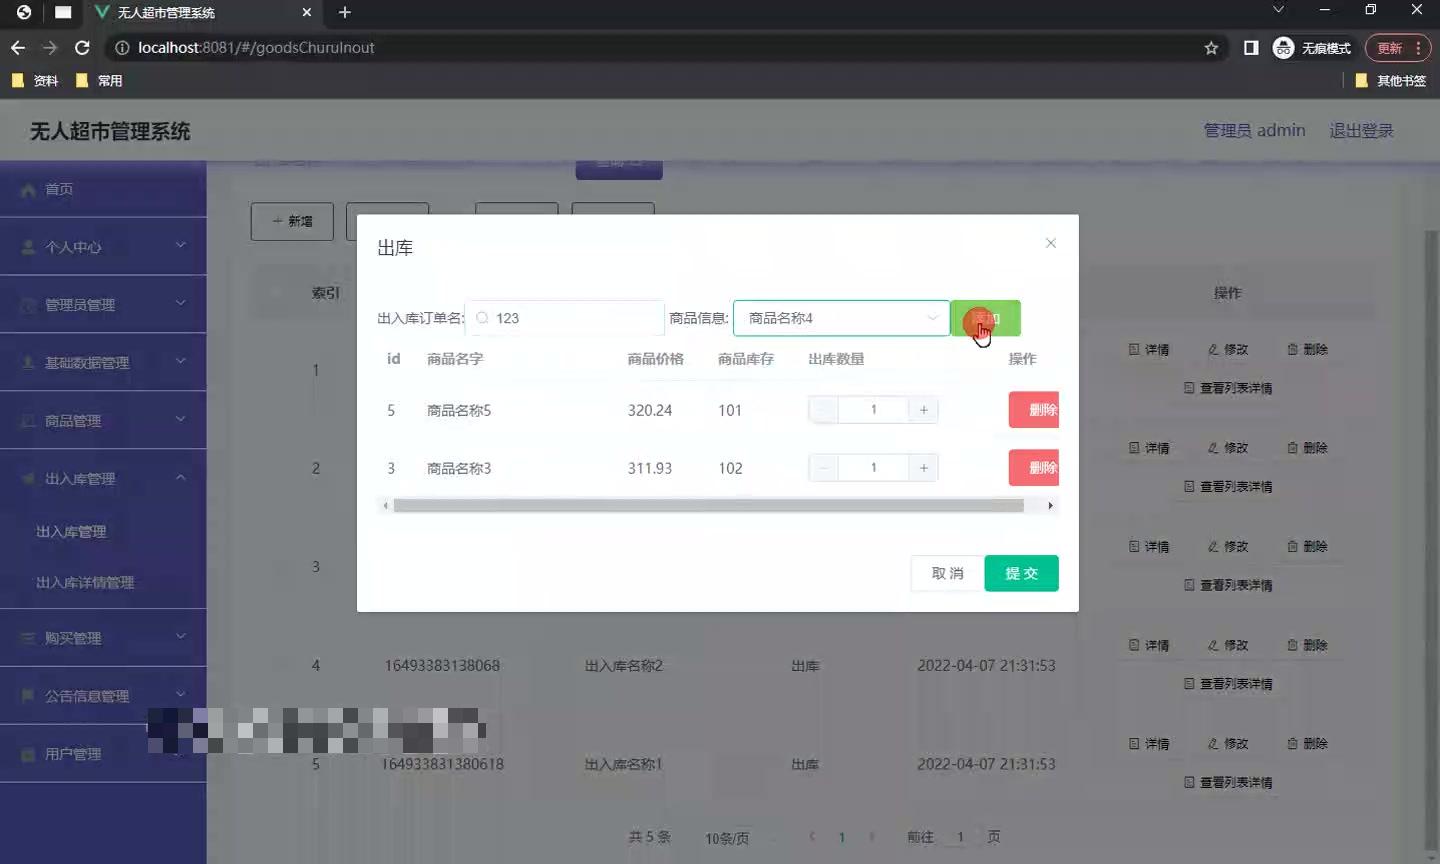Delete the 商品名称3 row in dialog
This screenshot has width=1440, height=864.
click(1034, 468)
